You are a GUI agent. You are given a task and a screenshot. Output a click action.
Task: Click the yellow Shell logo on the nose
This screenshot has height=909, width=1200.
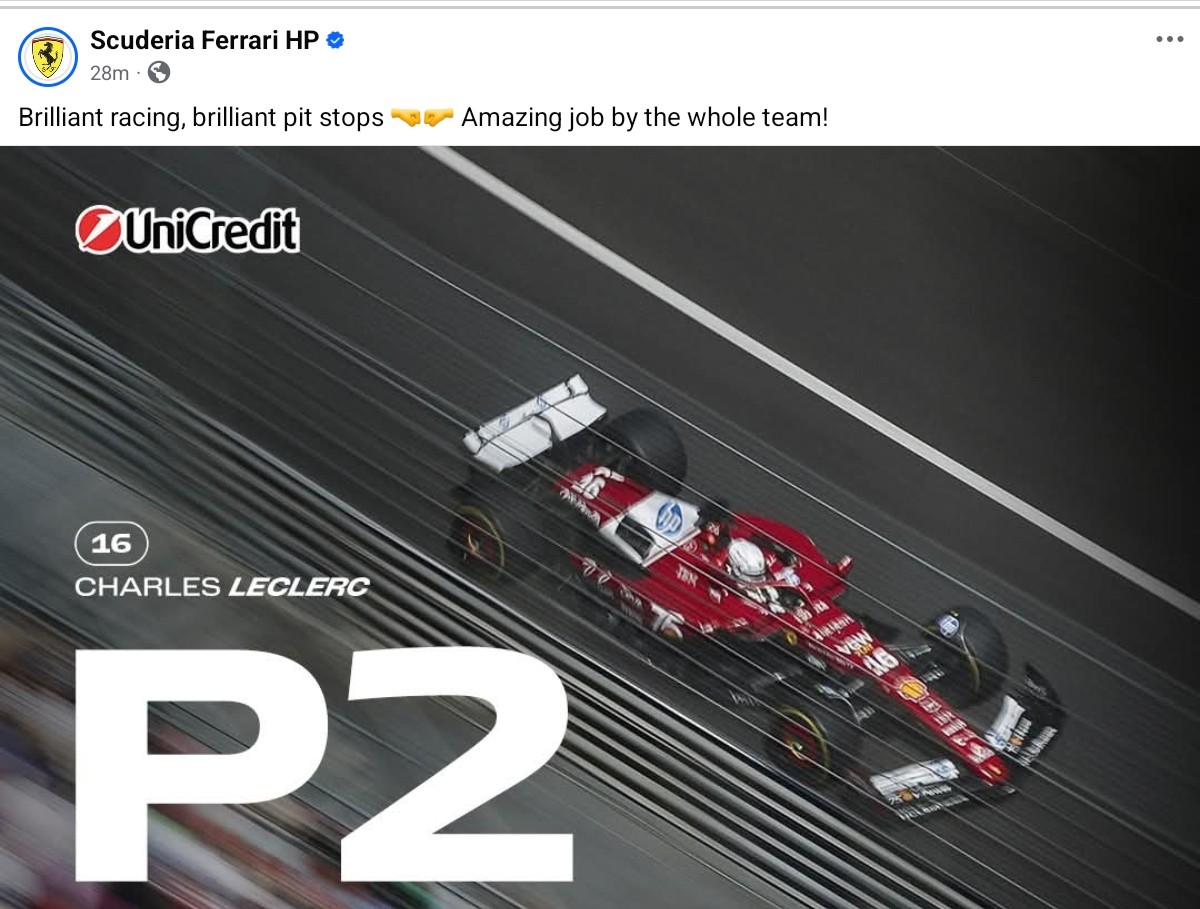(912, 689)
